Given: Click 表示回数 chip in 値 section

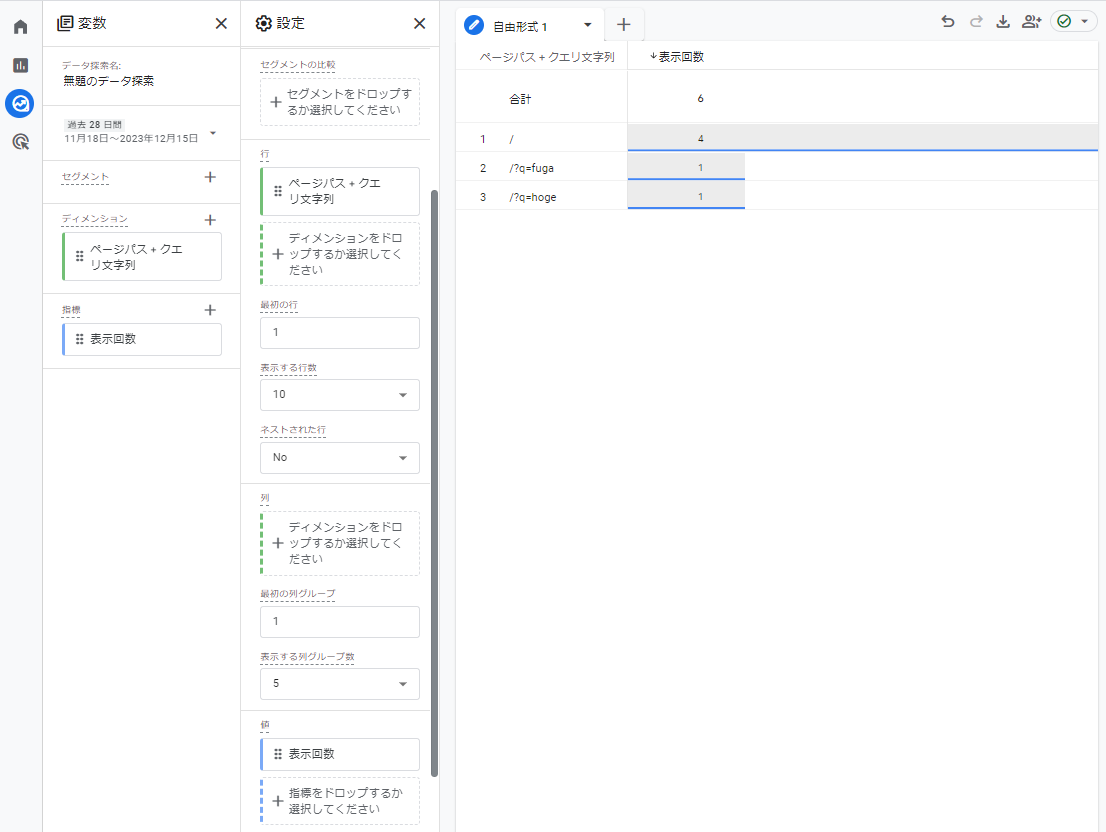Looking at the screenshot, I should (x=340, y=754).
